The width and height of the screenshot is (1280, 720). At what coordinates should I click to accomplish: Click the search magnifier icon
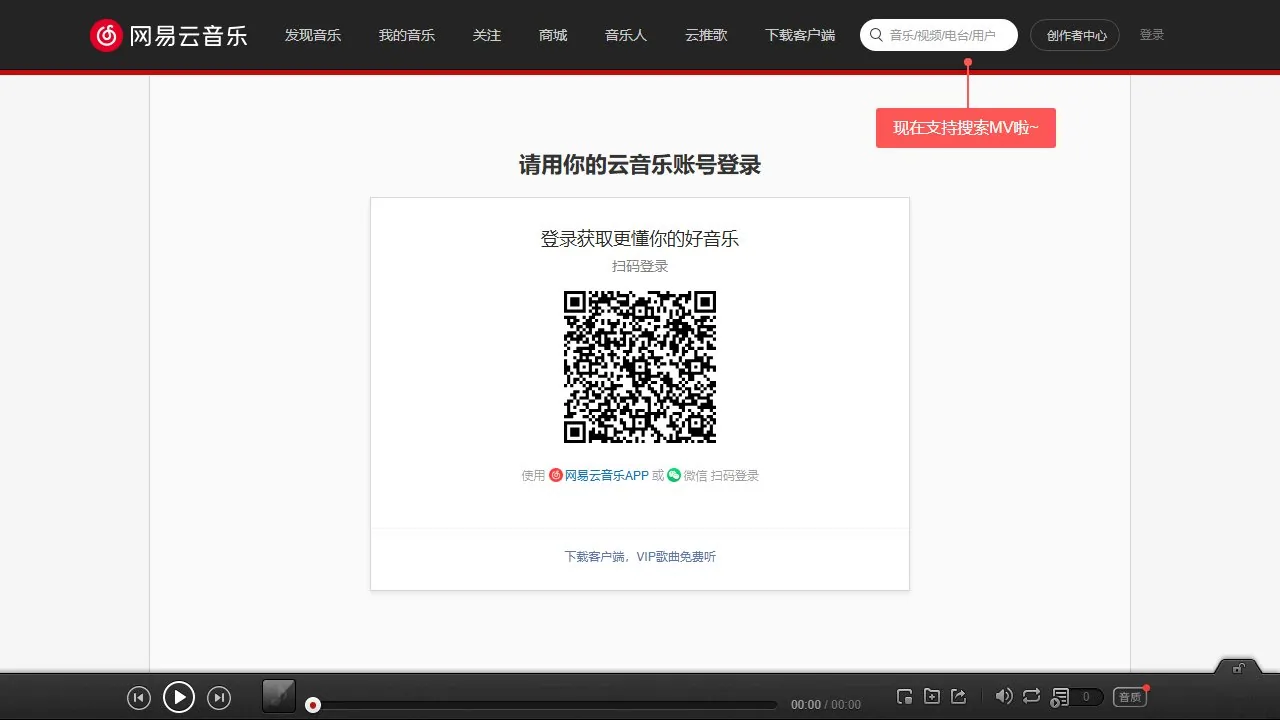tap(876, 35)
